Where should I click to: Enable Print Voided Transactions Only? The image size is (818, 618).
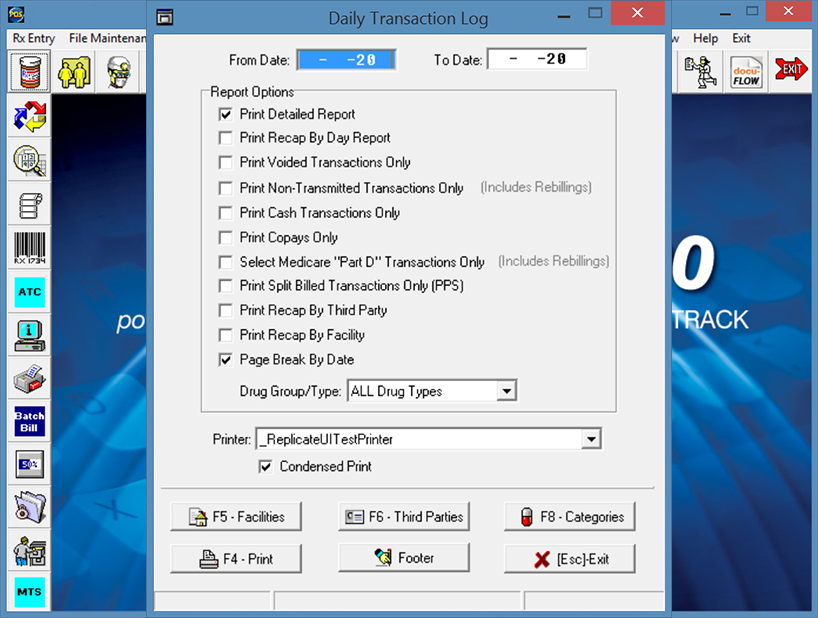point(226,162)
